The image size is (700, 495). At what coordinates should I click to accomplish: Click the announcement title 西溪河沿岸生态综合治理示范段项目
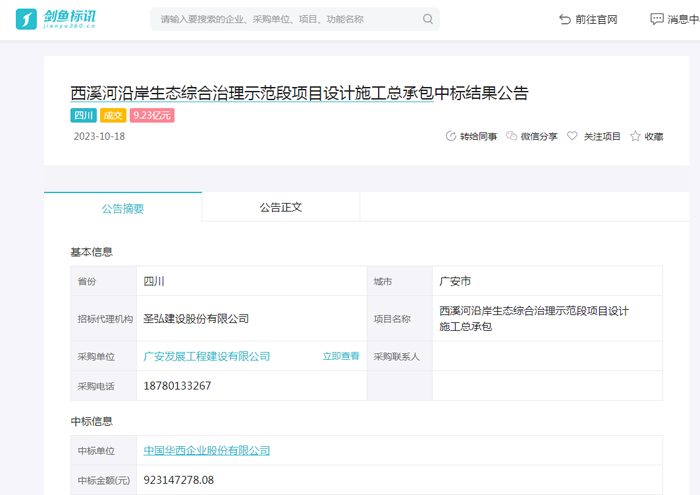(x=252, y=93)
